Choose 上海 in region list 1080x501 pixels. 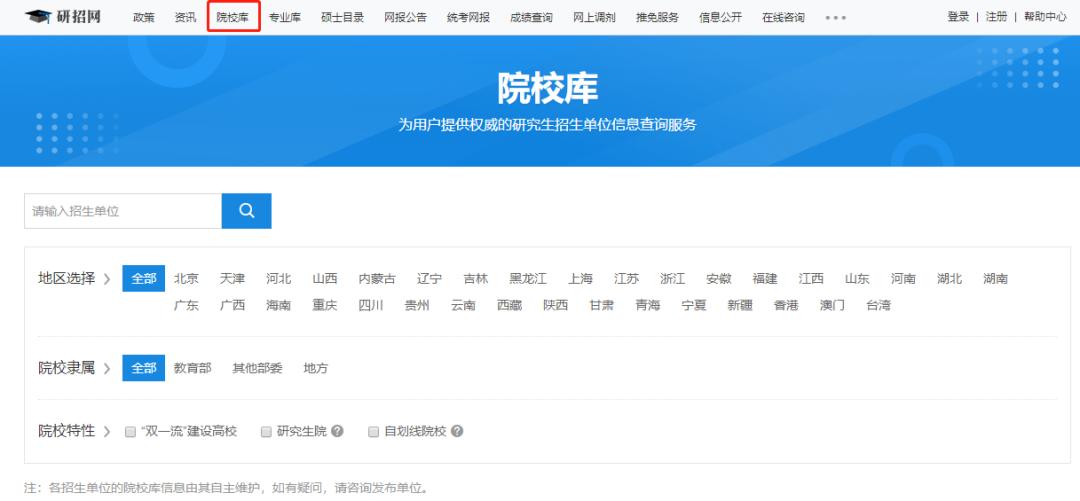coord(581,279)
